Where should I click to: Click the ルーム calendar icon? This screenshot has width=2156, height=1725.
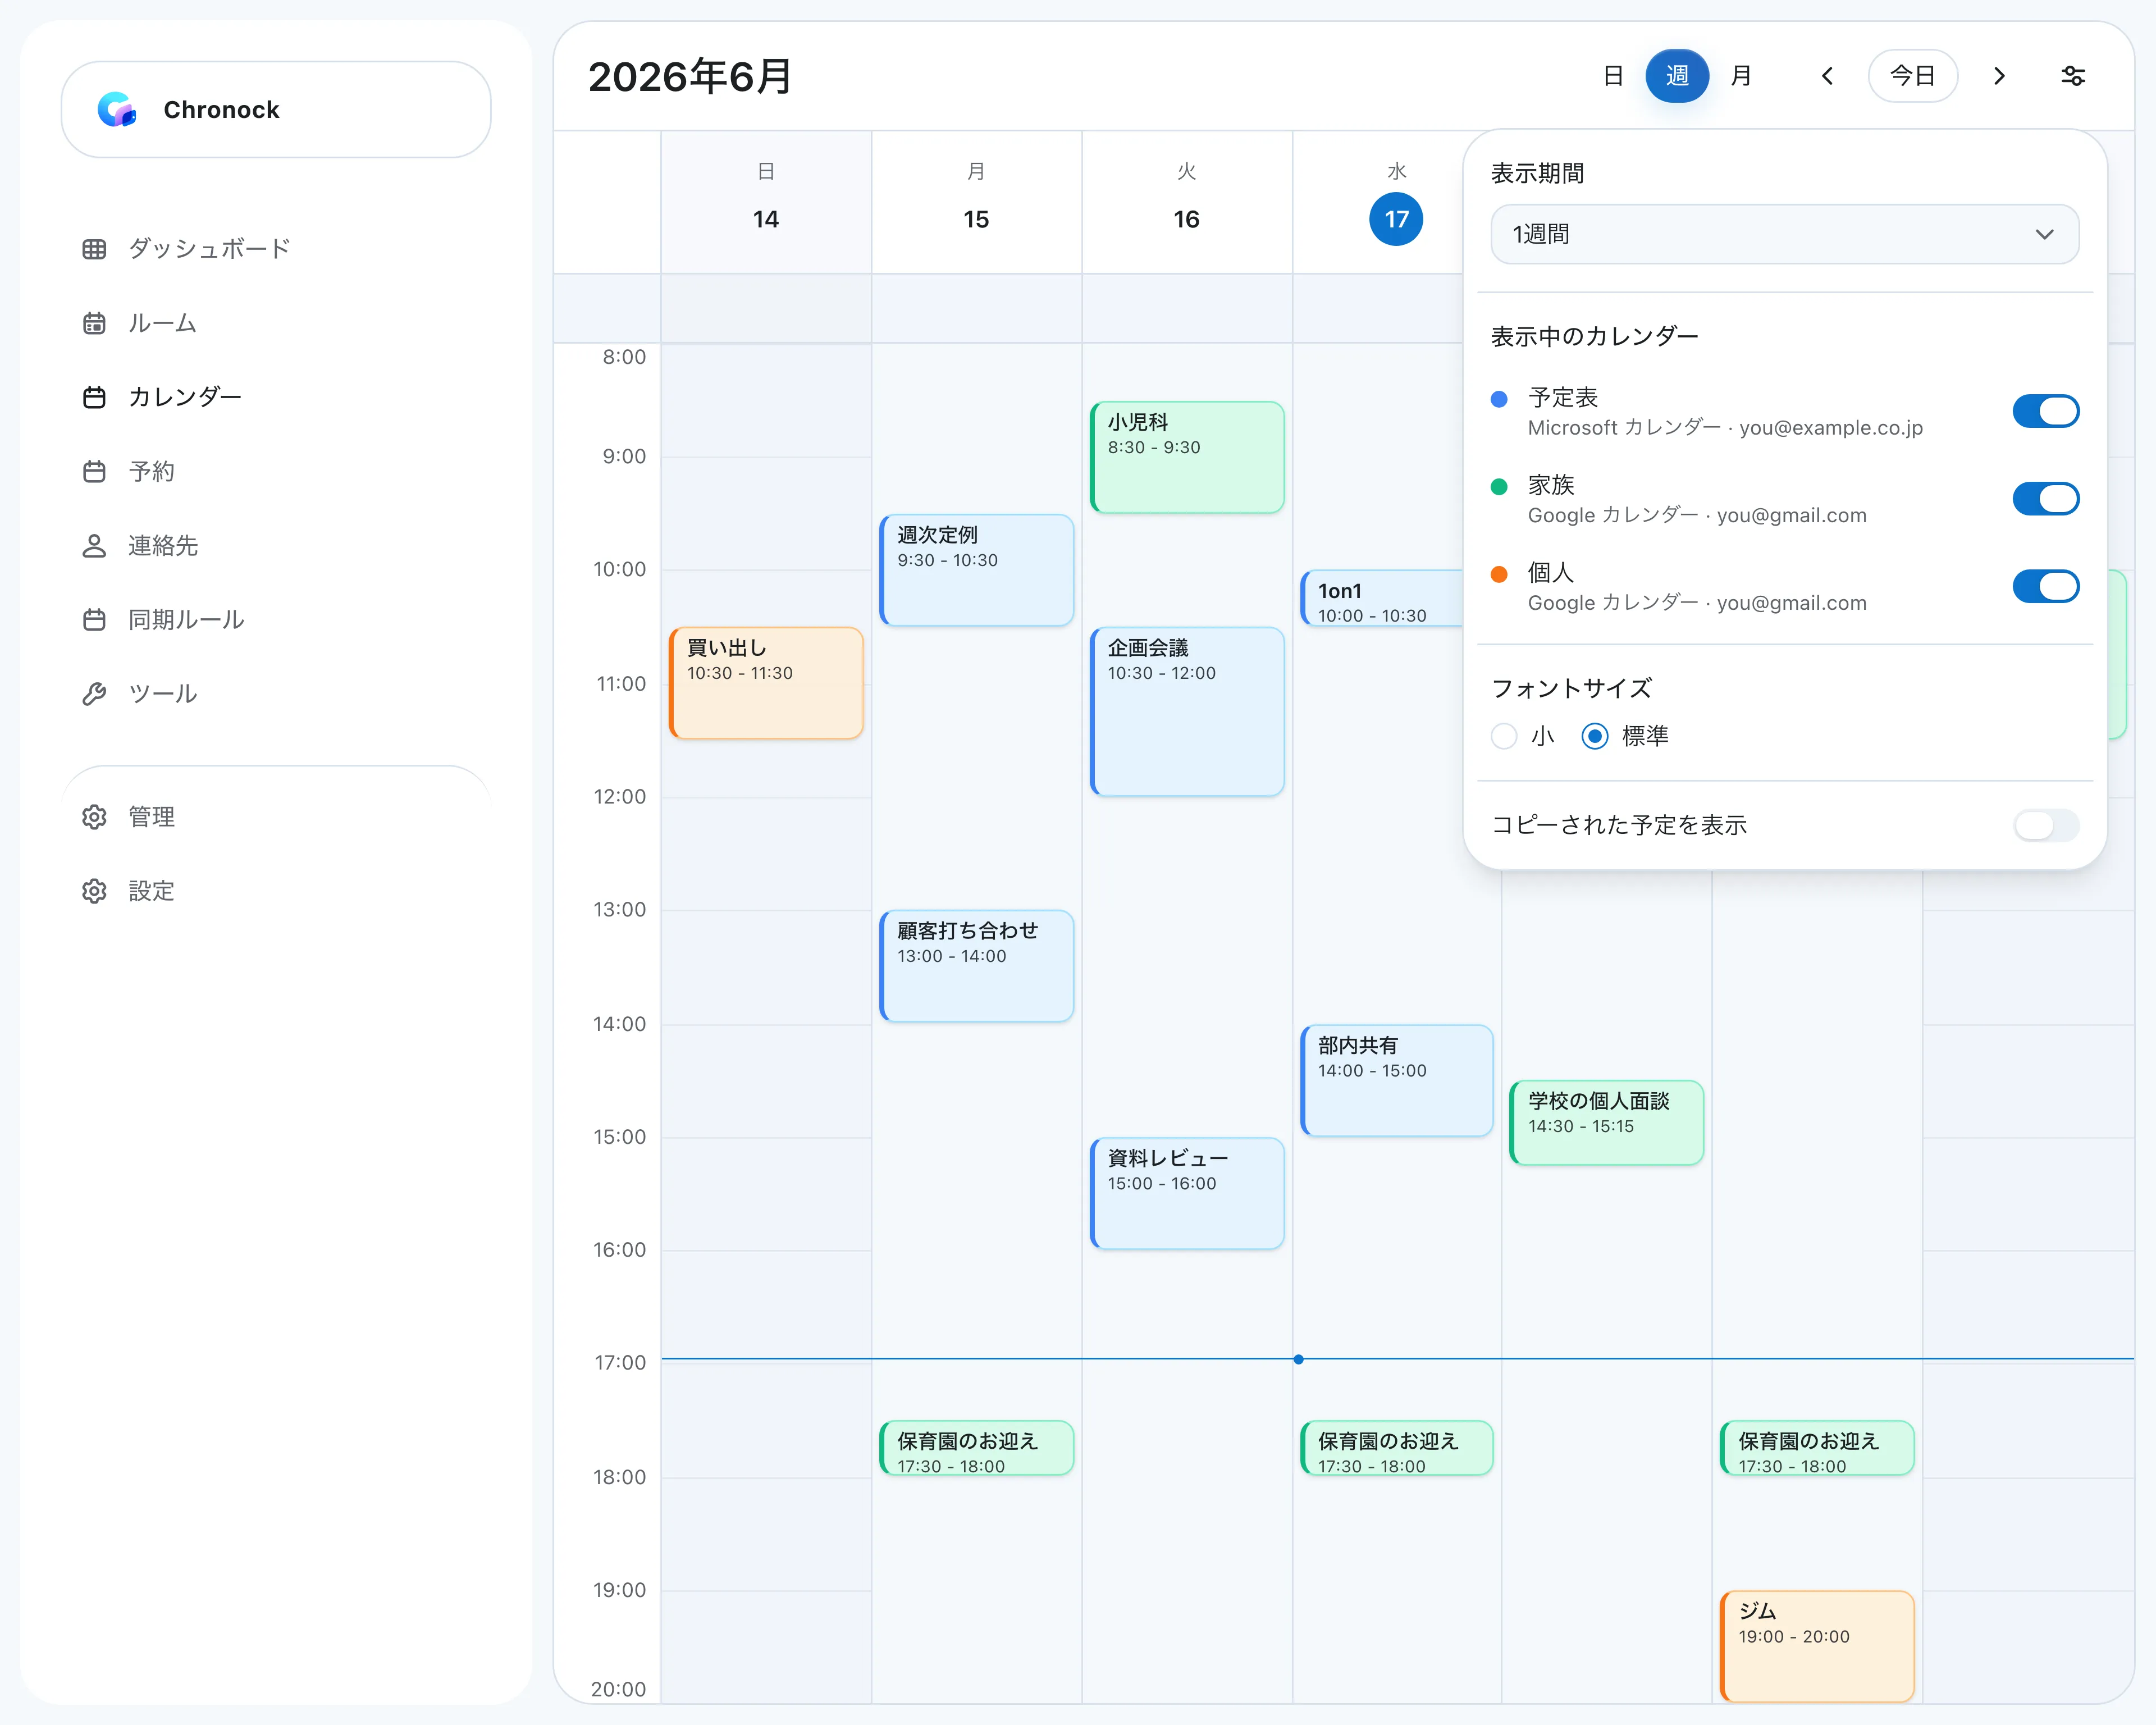(x=94, y=323)
